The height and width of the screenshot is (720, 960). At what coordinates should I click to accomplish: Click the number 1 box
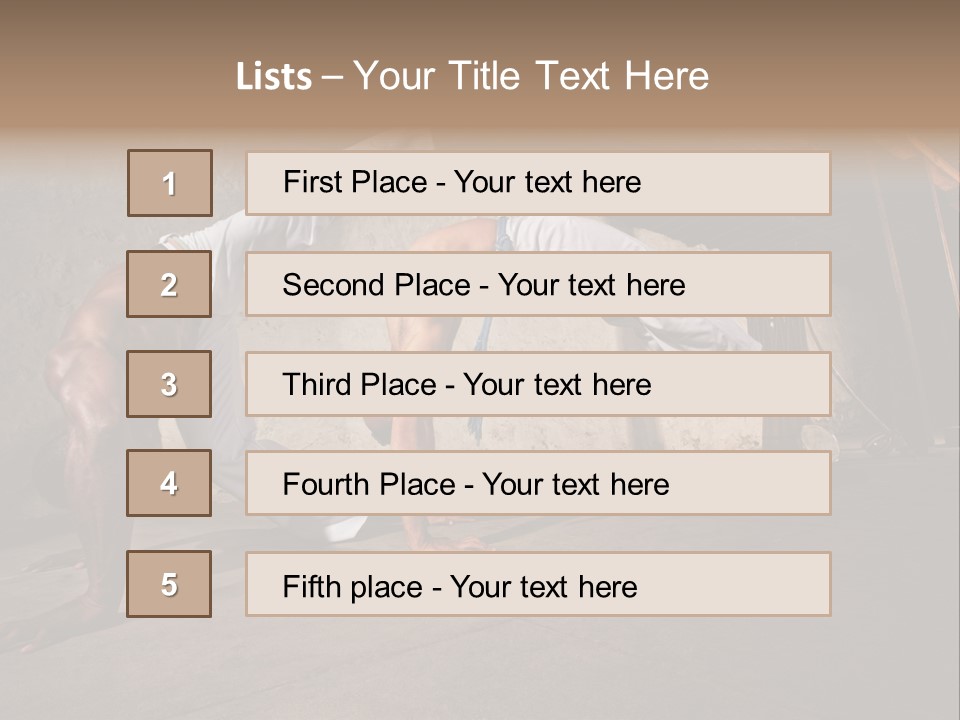(170, 183)
